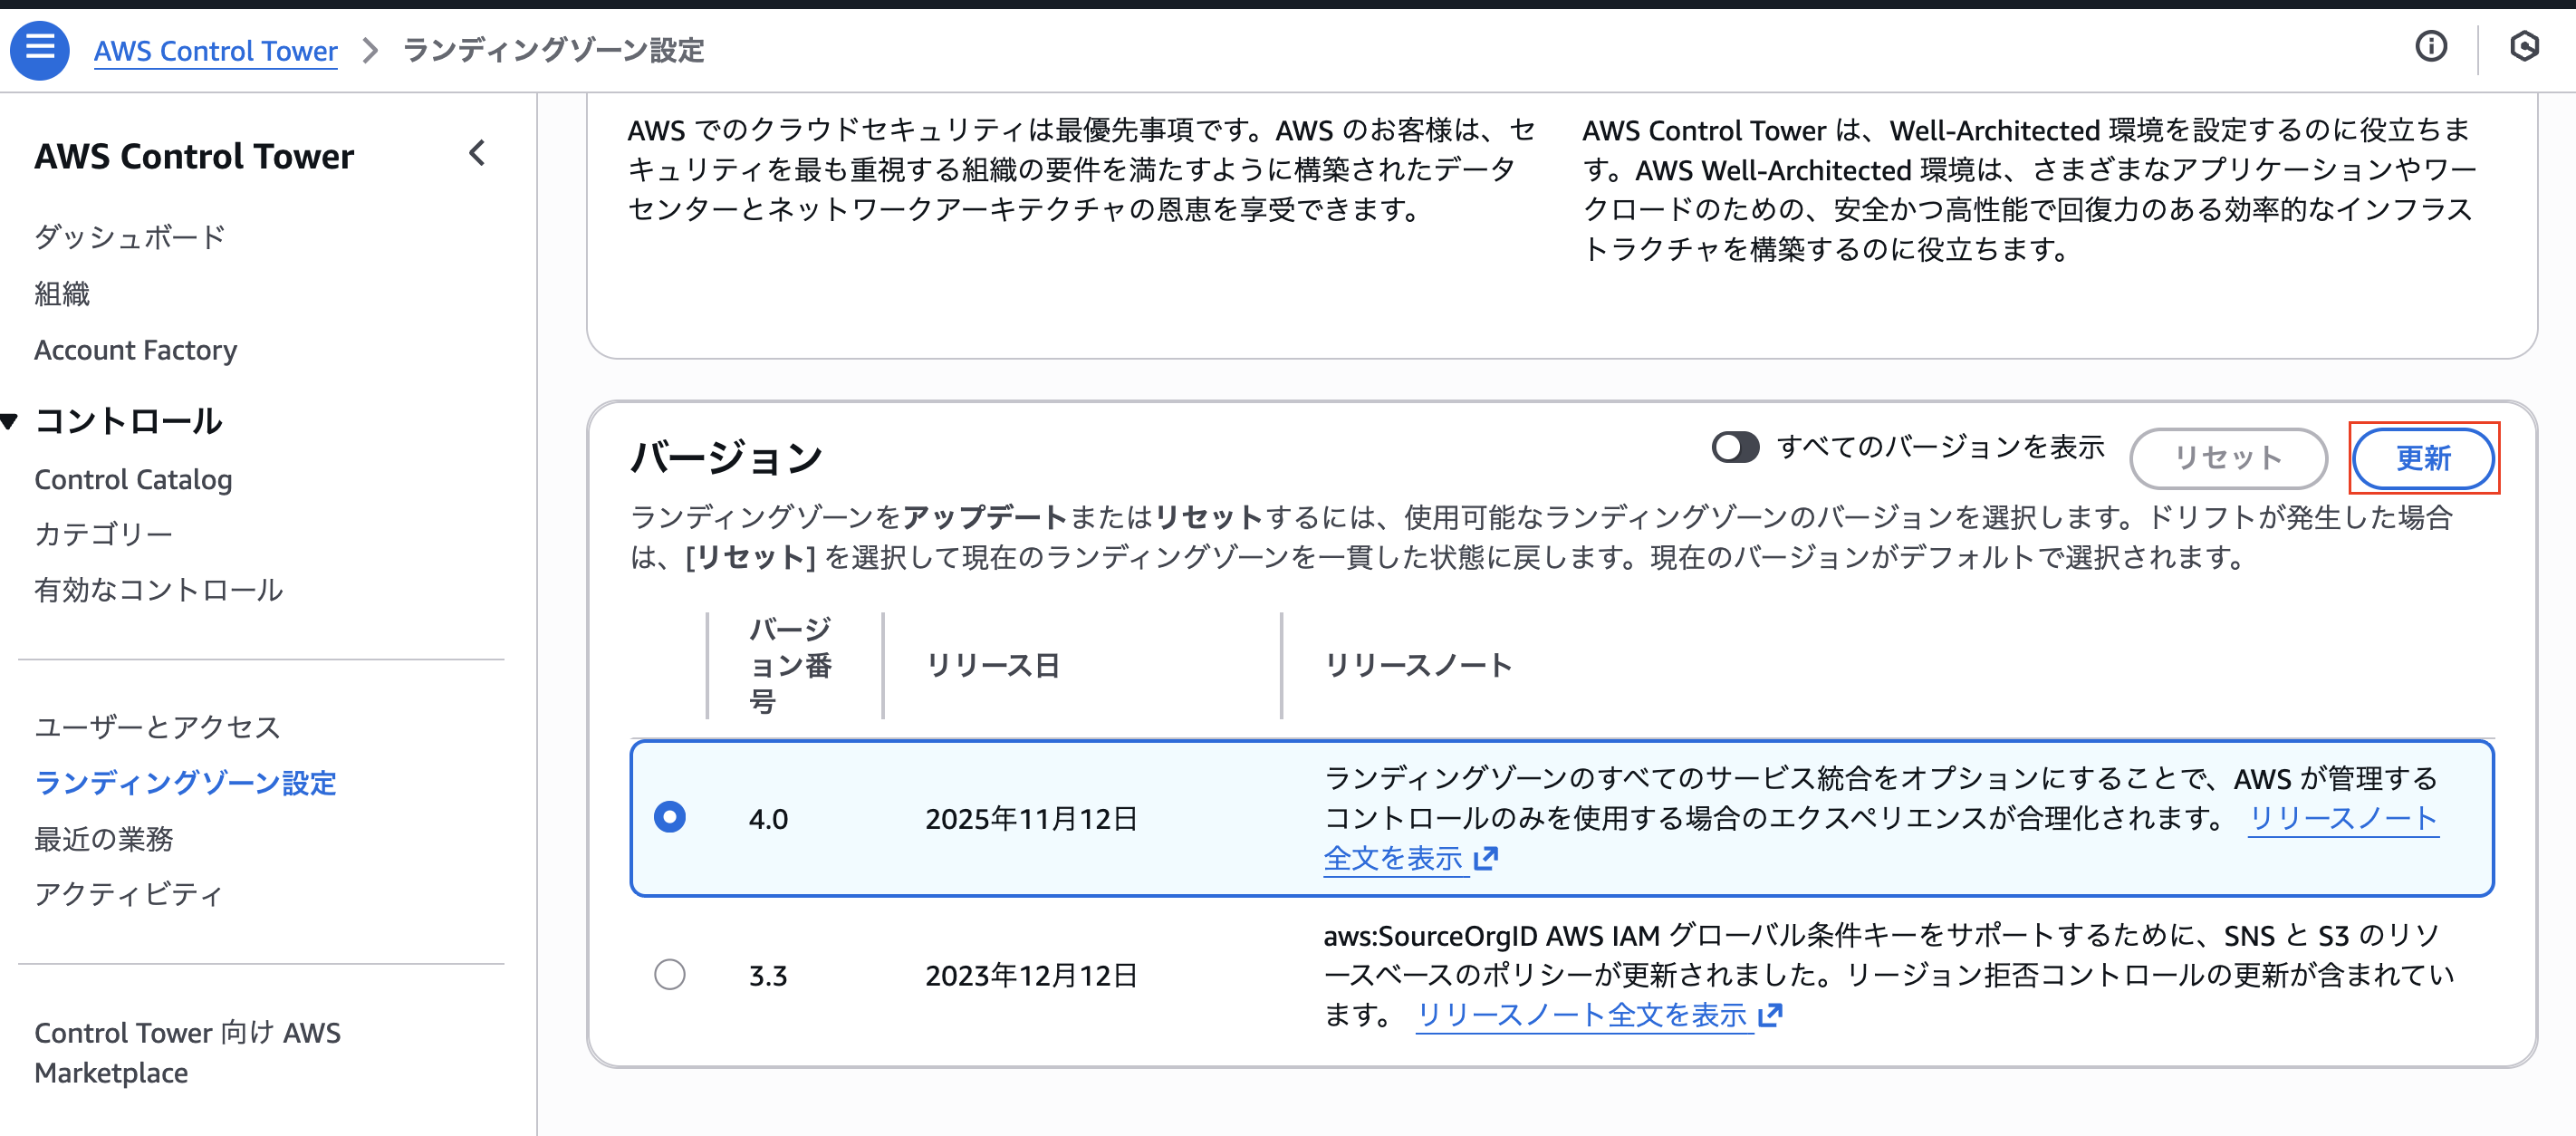Click the external link icon beside version 3.3 release notes

tap(1772, 1015)
